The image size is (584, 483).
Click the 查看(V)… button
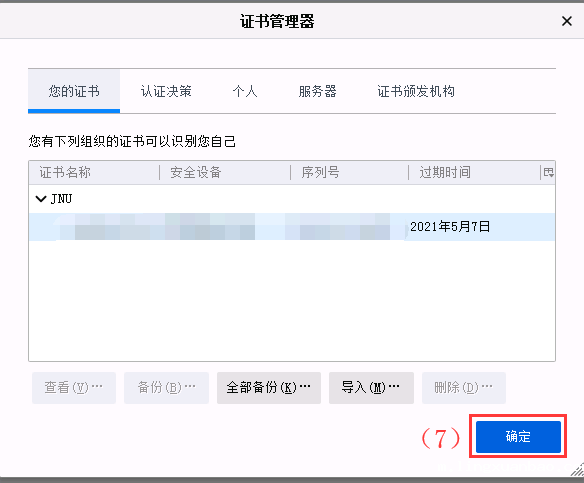tap(74, 388)
